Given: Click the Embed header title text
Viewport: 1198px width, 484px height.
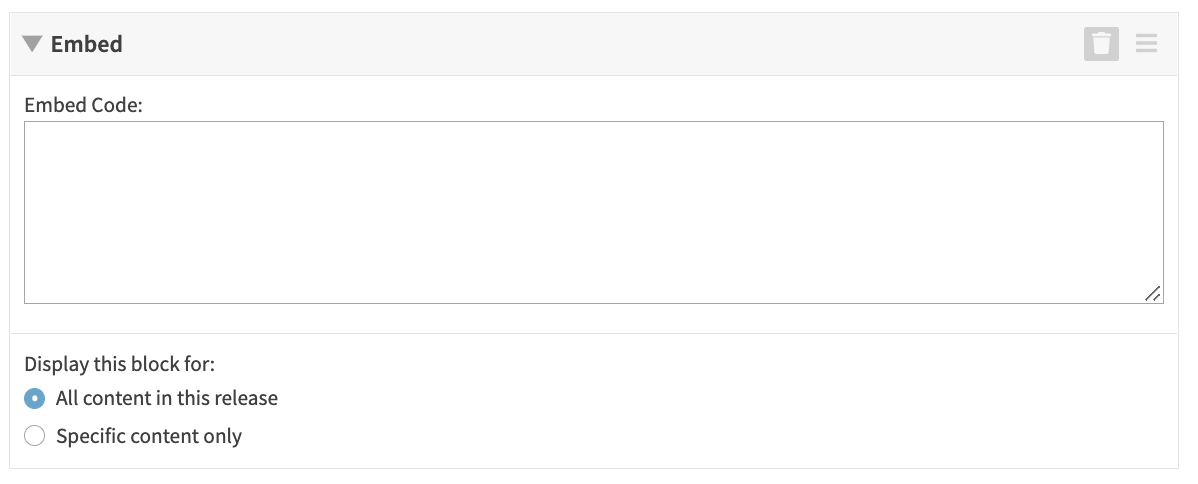Looking at the screenshot, I should 87,44.
